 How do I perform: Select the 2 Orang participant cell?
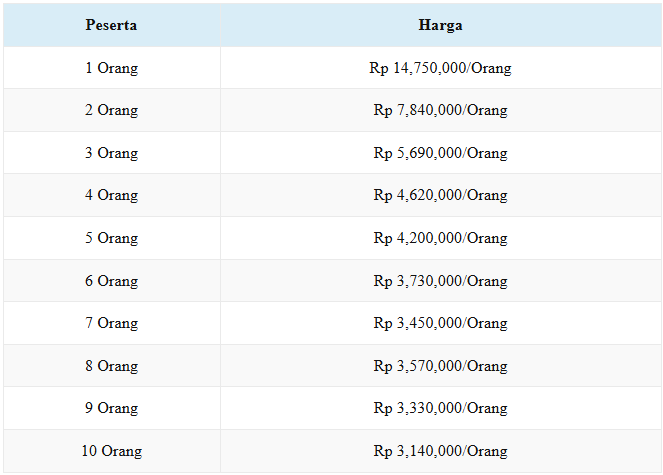point(111,110)
